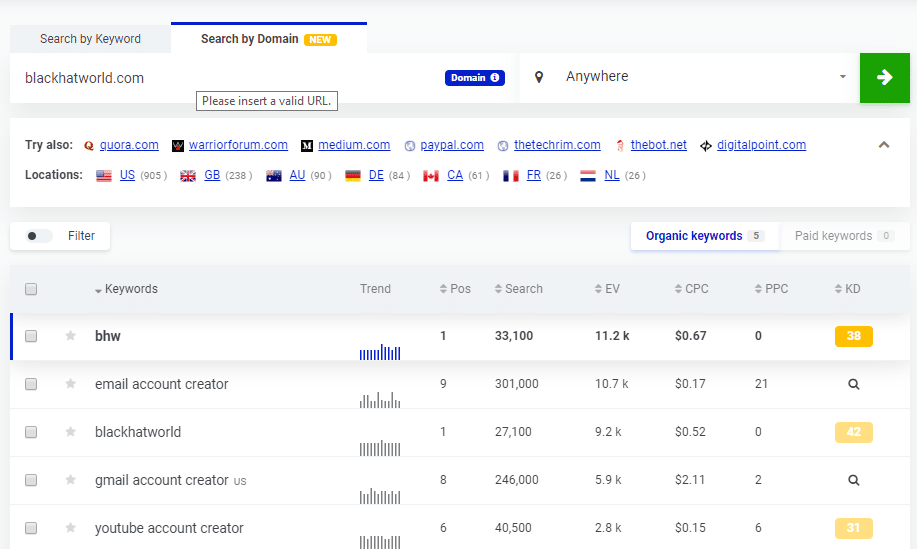Click the warriorforum favicon
Viewport: 917px width, 549px height.
point(178,146)
